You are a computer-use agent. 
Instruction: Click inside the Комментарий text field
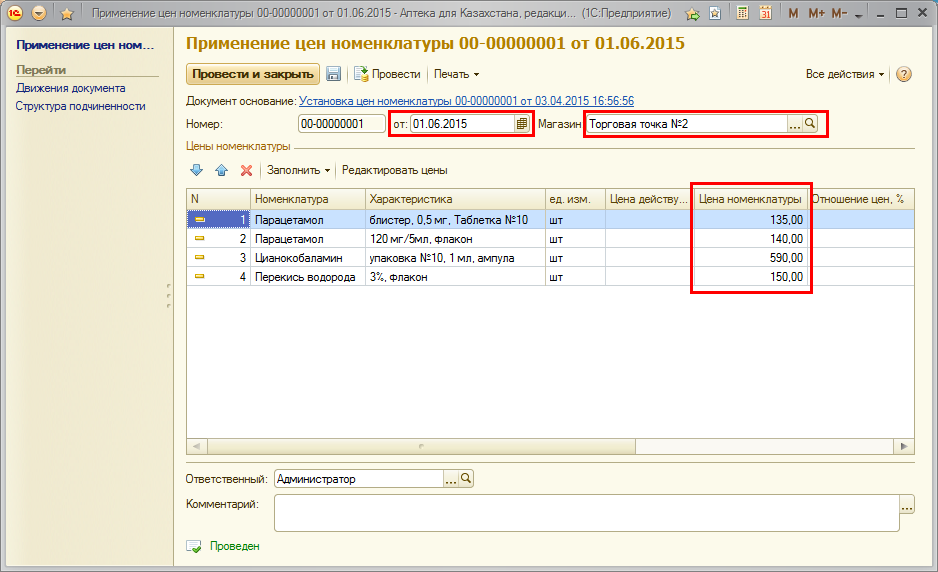(586, 513)
